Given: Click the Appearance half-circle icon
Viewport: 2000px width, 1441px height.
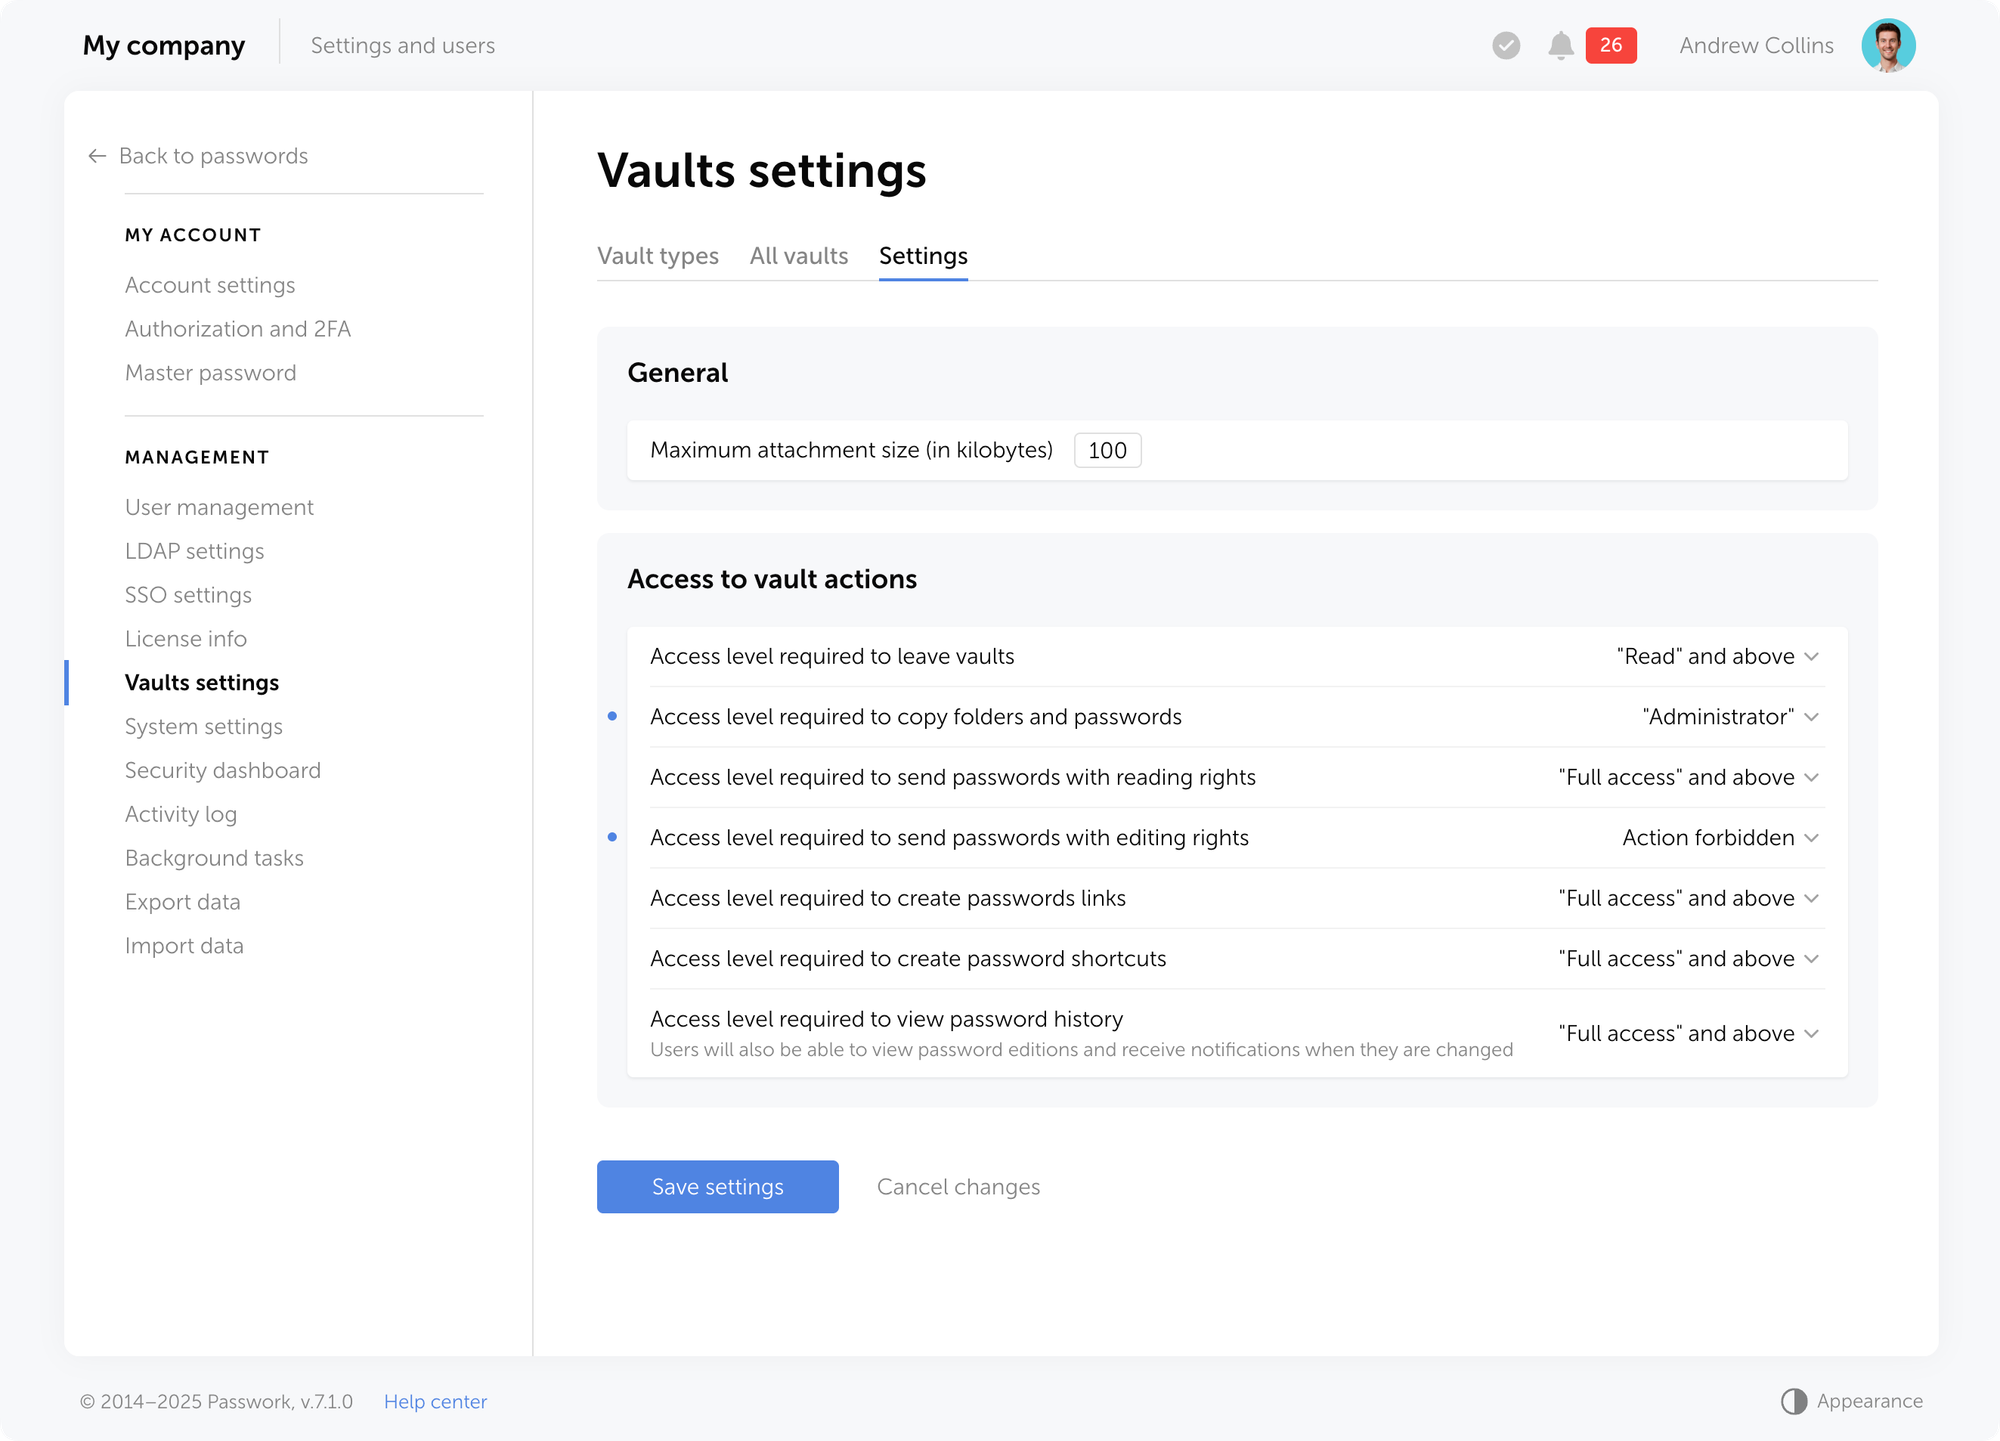Looking at the screenshot, I should [1794, 1401].
